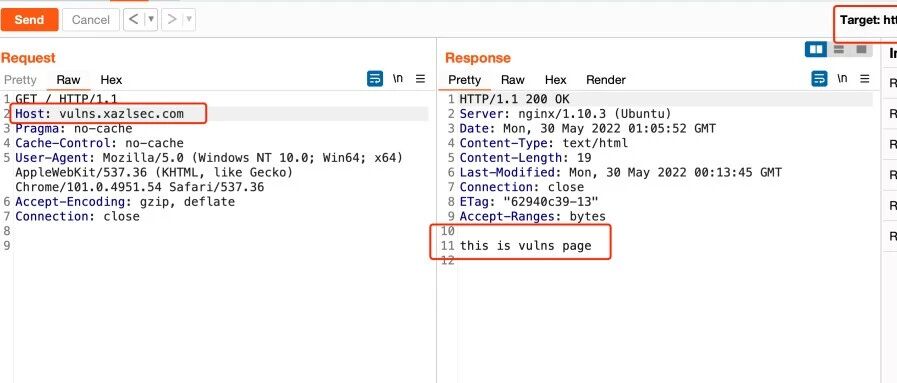Click the Accept-Ranges: bytes header
Screen dimensions: 897x383
[533, 217]
